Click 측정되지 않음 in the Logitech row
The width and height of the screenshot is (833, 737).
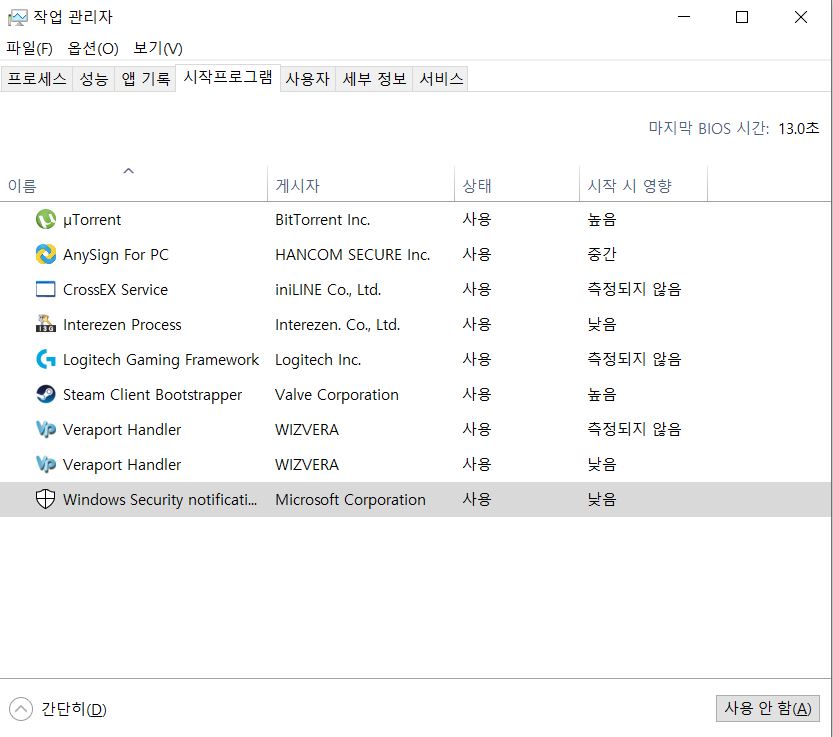point(634,359)
